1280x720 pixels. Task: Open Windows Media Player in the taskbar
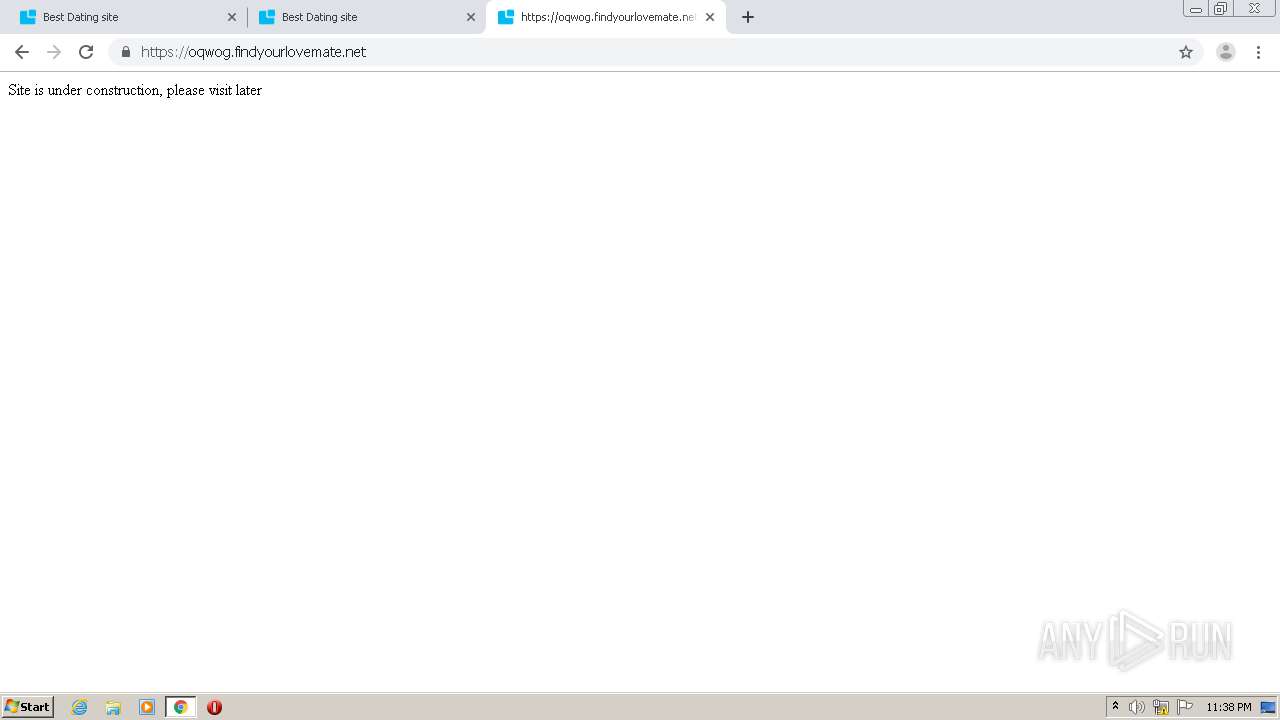pyautogui.click(x=147, y=707)
